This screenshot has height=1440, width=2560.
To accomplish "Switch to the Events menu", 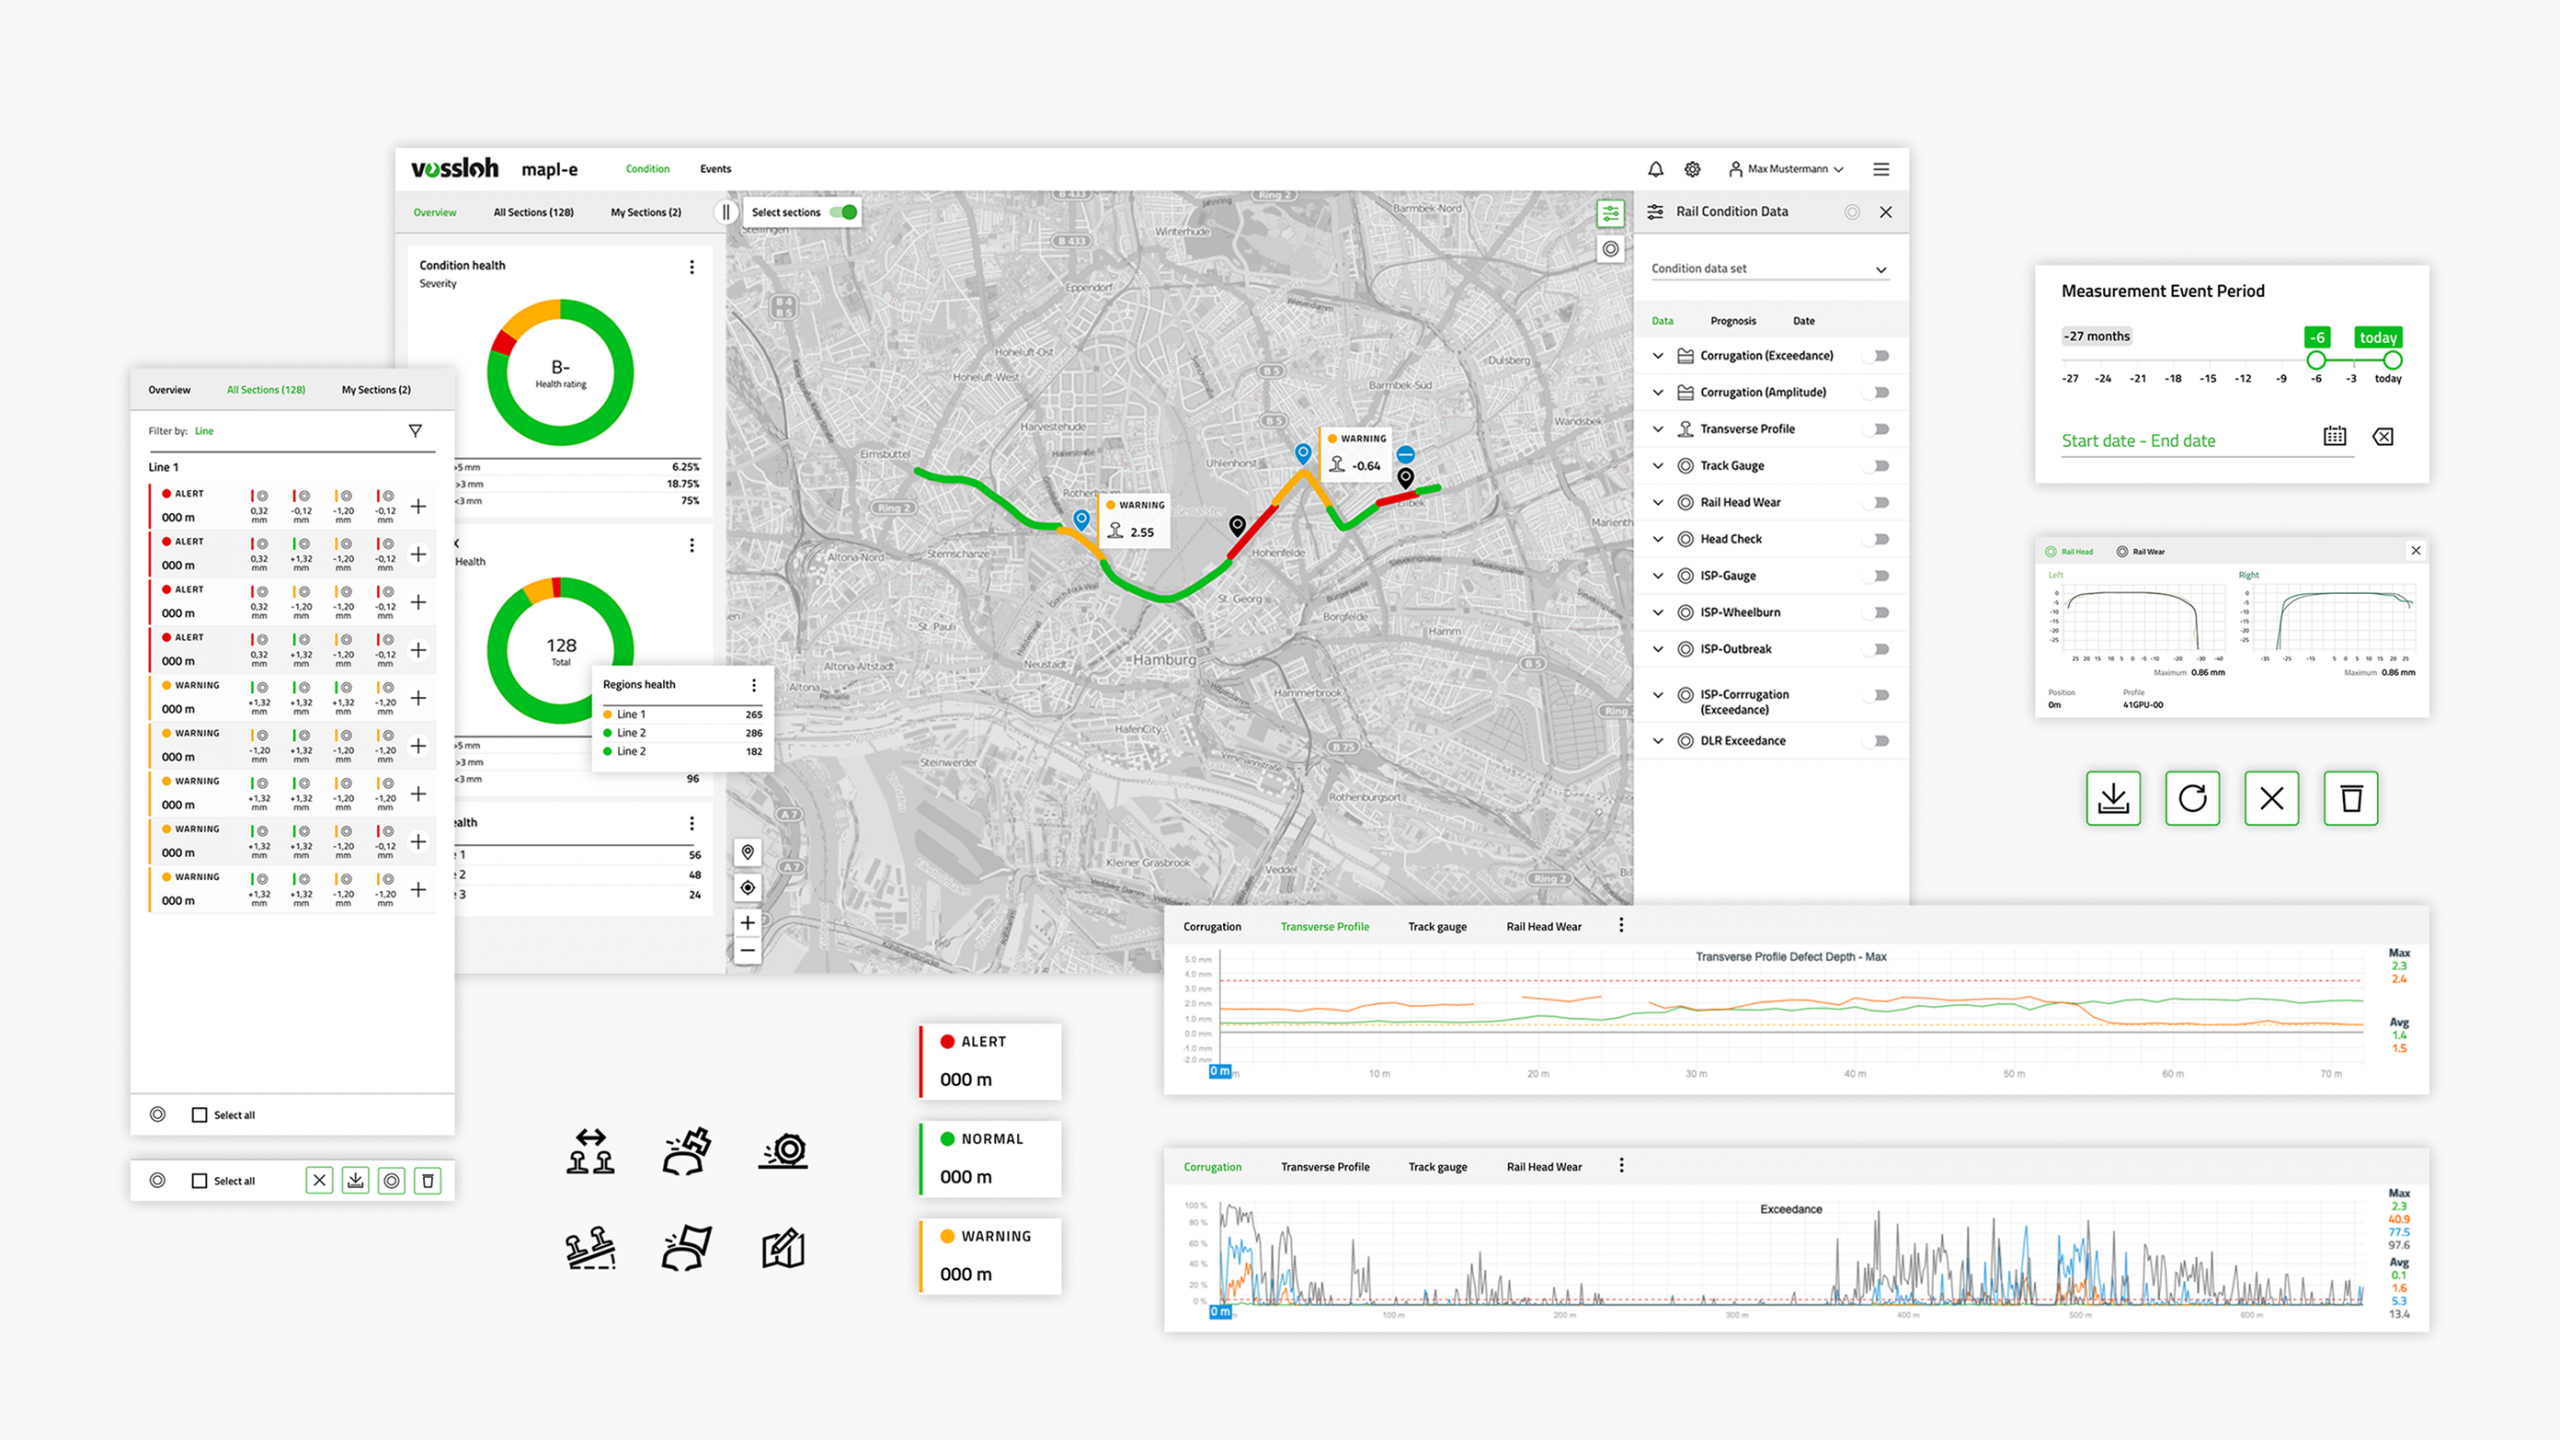I will [715, 169].
